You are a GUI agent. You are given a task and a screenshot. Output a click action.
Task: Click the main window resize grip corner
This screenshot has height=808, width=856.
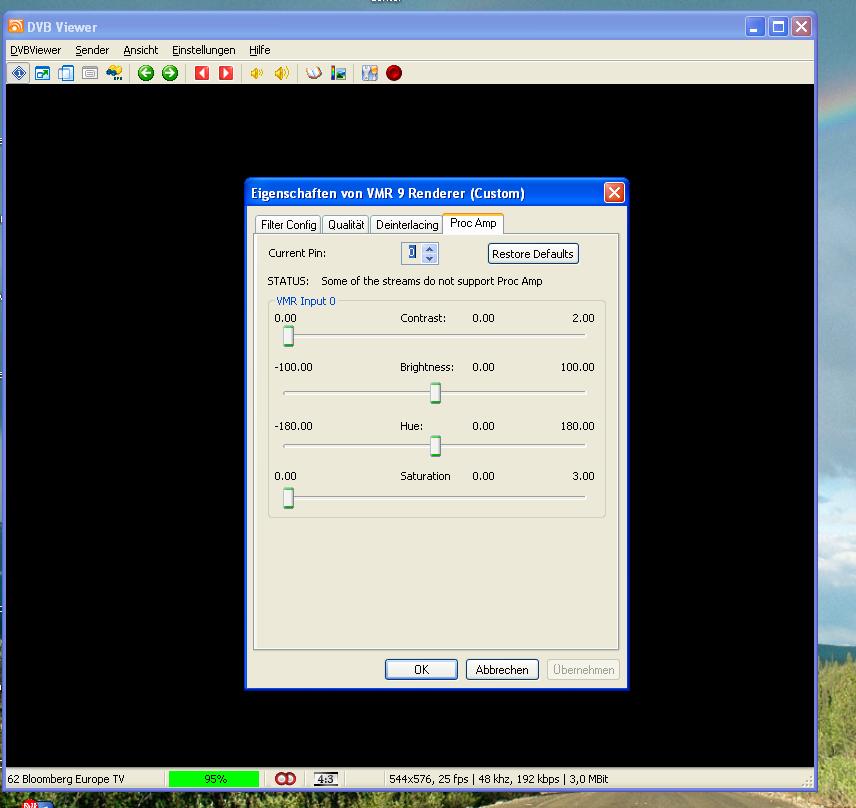[807, 781]
